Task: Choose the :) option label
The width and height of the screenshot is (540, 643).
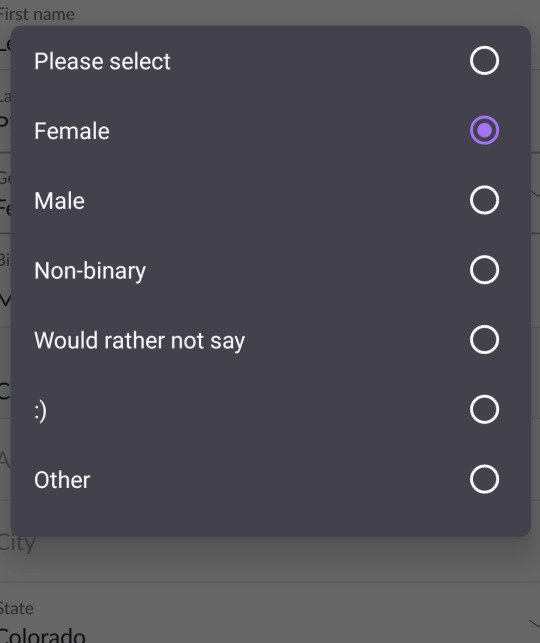Action: pyautogui.click(x=40, y=411)
